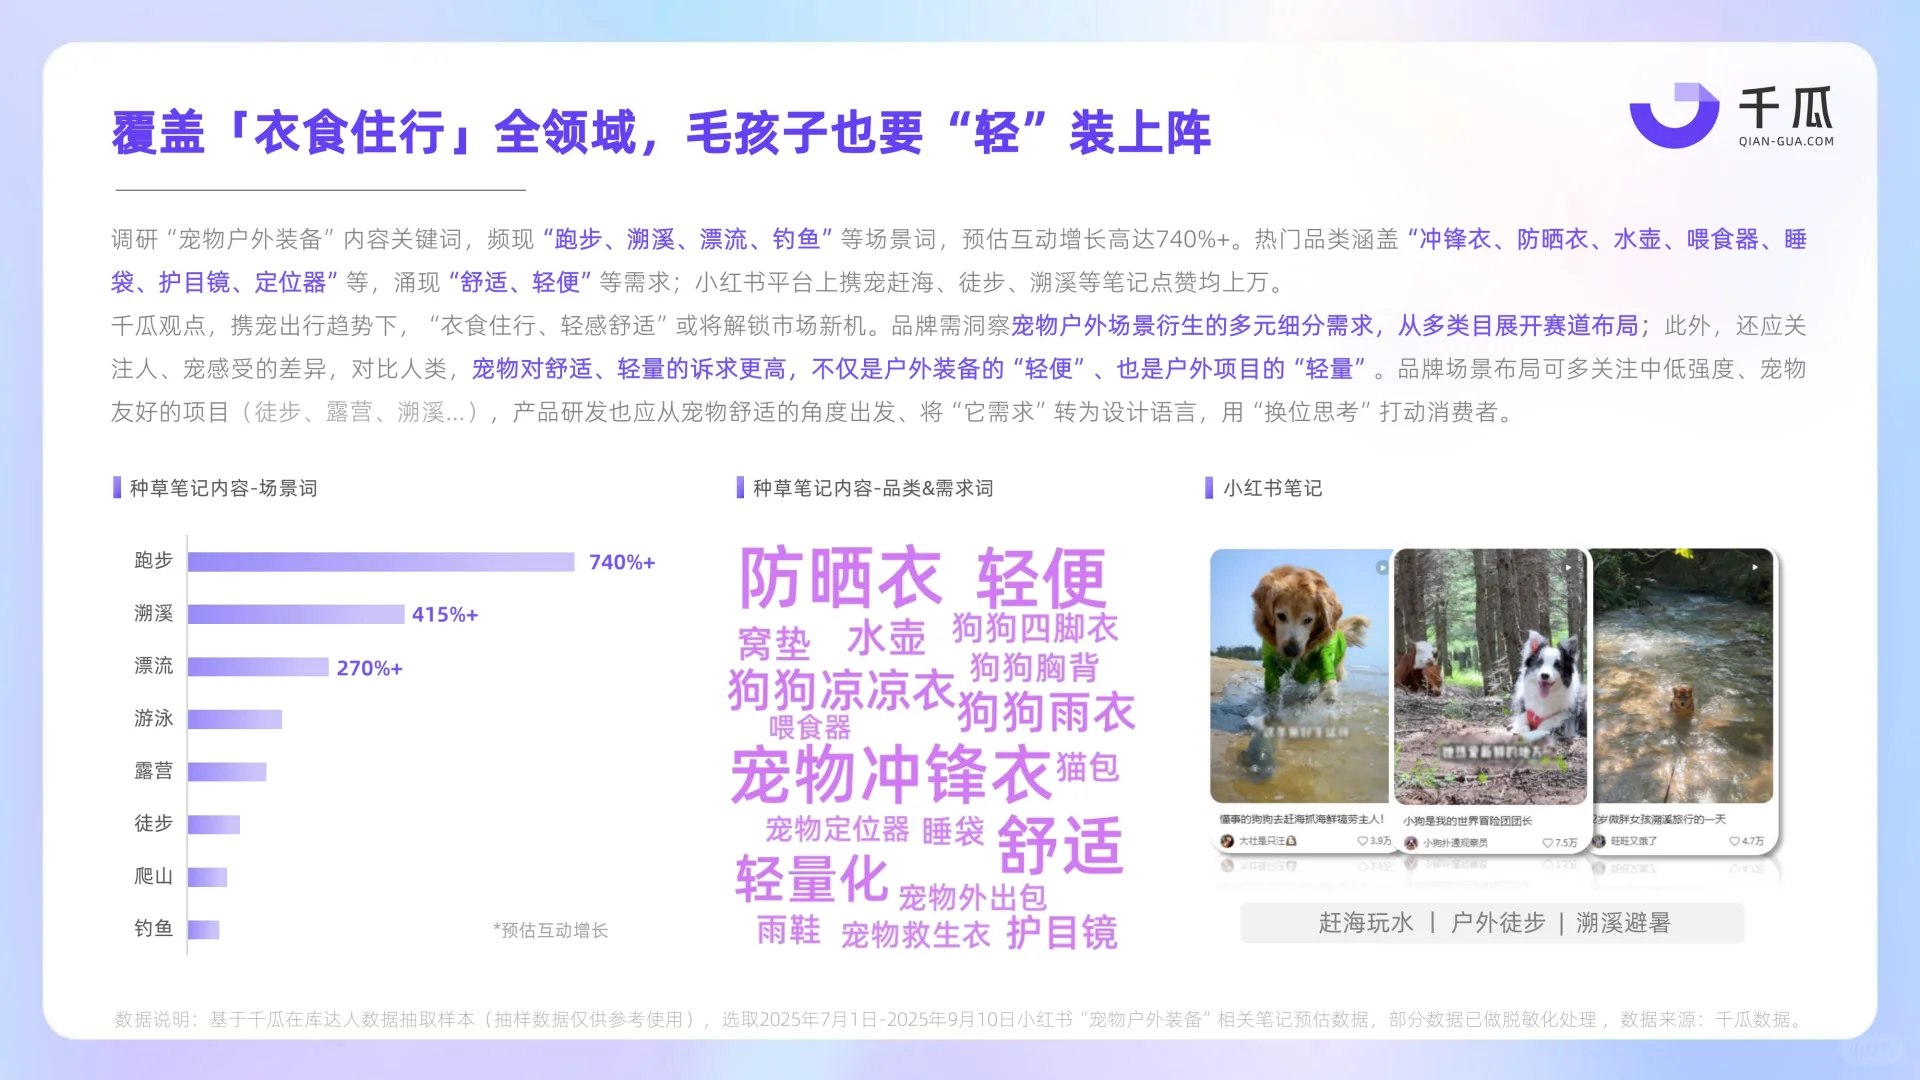Click the 徒步 bar in the chart
Image resolution: width=1920 pixels, height=1080 pixels.
click(x=214, y=824)
